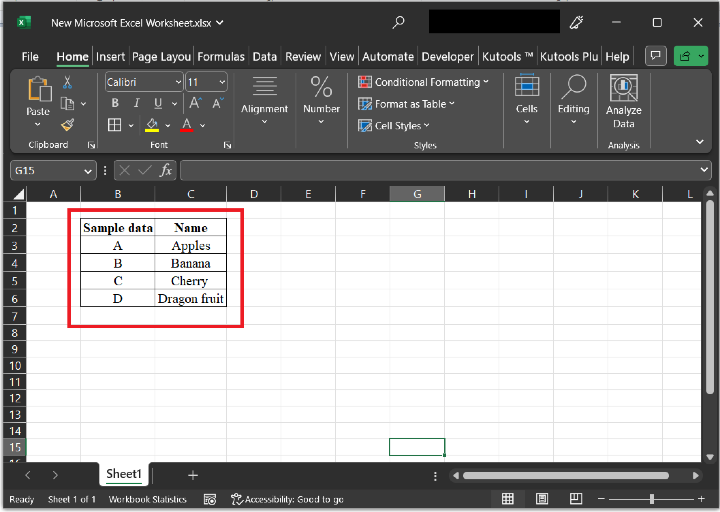The height and width of the screenshot is (512, 720).
Task: Increase font size with the larger A icon
Action: 195,103
